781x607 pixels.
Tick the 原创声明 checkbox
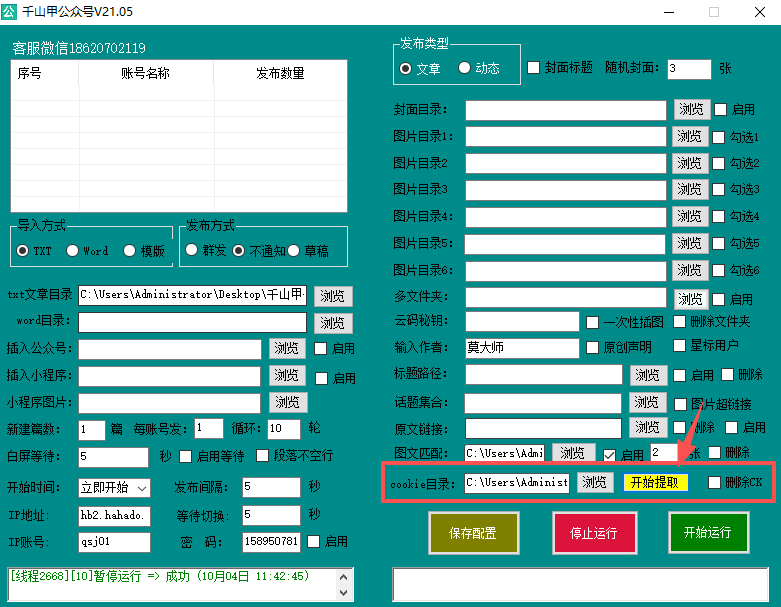point(593,348)
